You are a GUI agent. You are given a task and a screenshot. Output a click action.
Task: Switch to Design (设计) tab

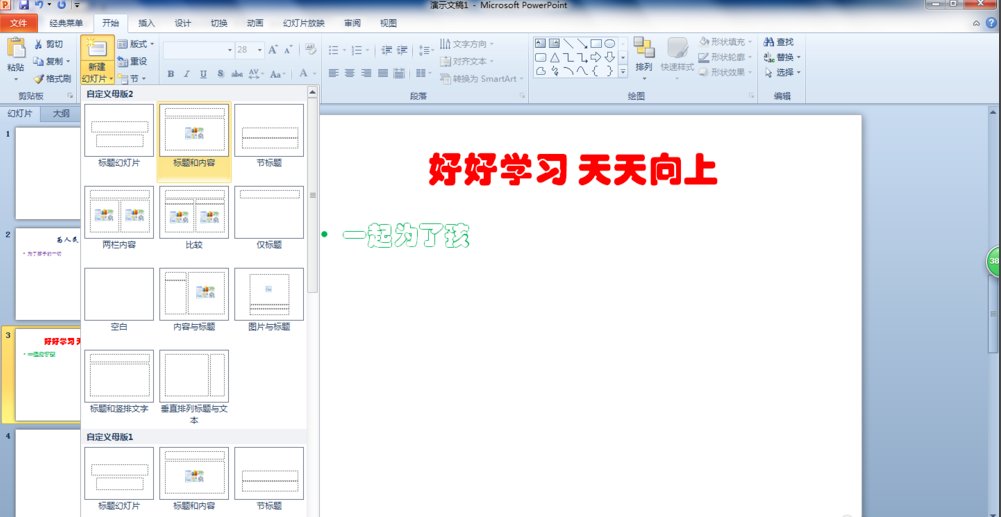click(183, 23)
